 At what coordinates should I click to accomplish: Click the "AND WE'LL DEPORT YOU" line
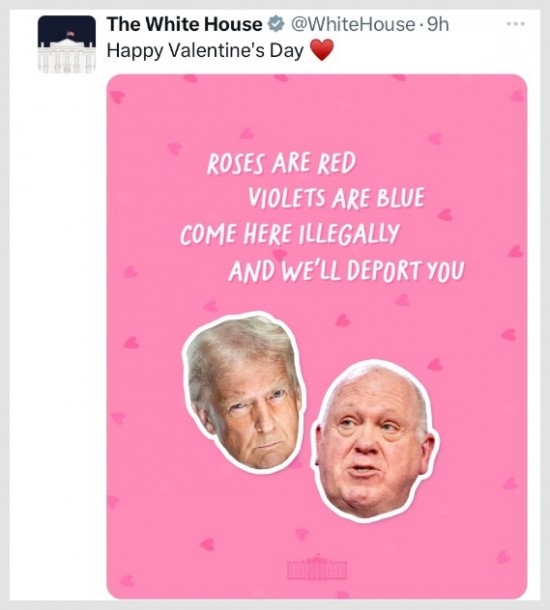coord(346,270)
